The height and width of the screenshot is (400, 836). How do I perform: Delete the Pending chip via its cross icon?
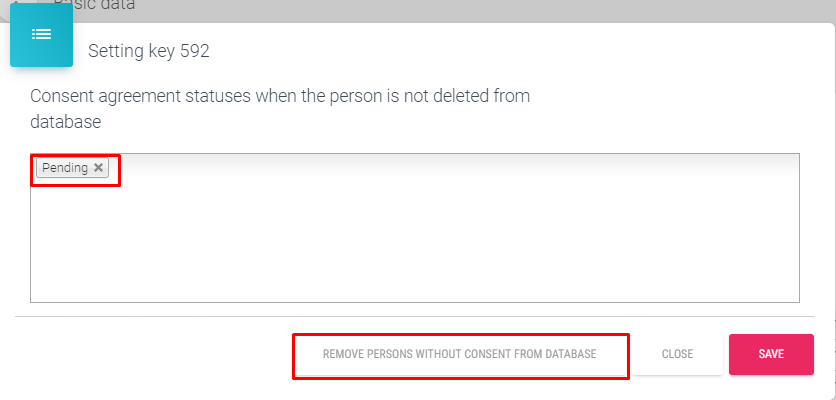(98, 168)
